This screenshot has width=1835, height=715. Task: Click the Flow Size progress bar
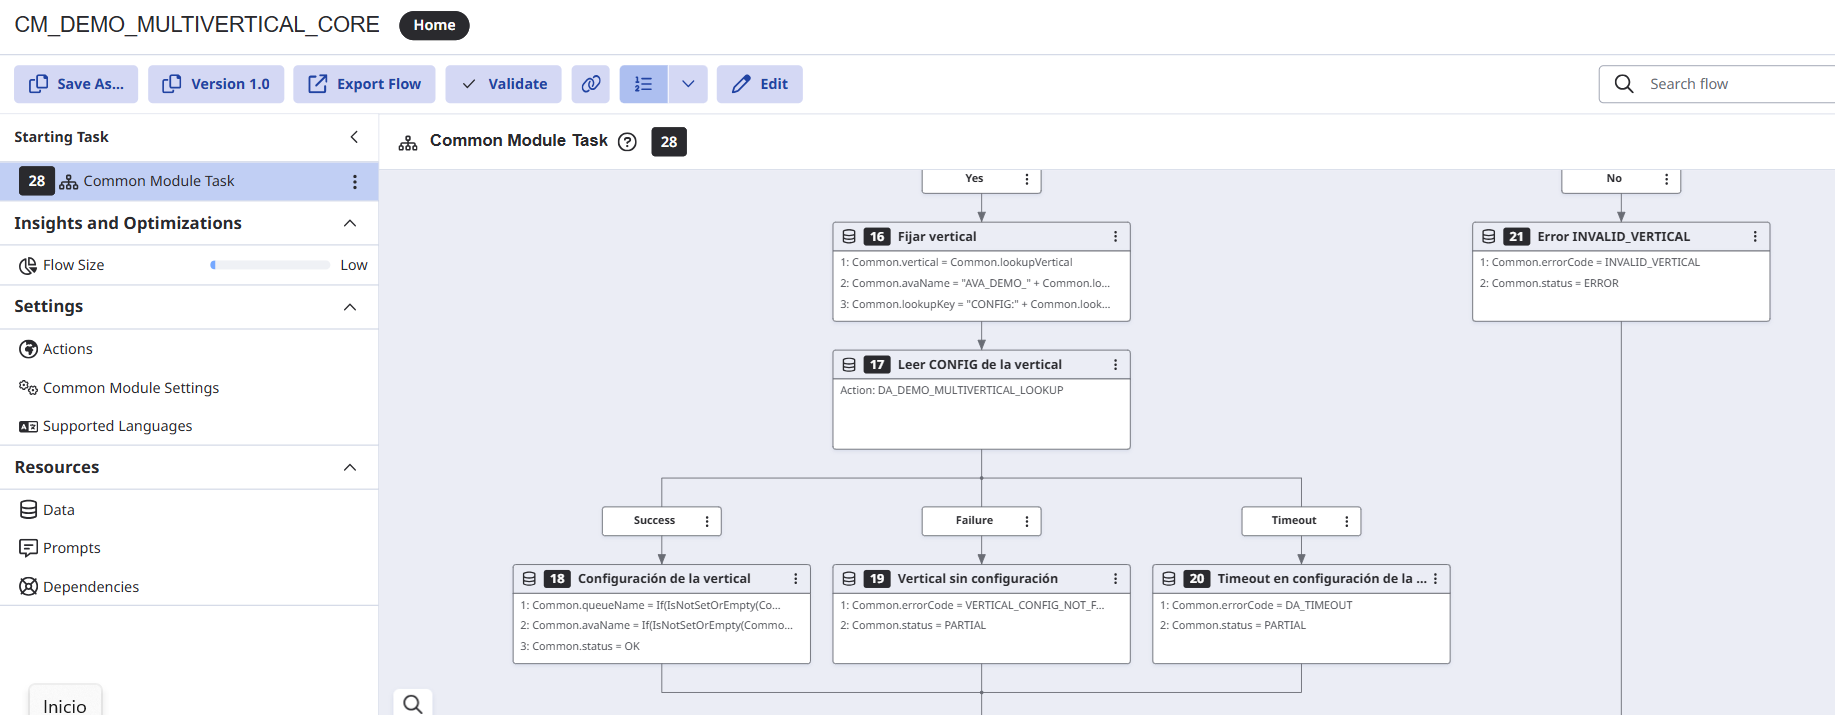270,265
